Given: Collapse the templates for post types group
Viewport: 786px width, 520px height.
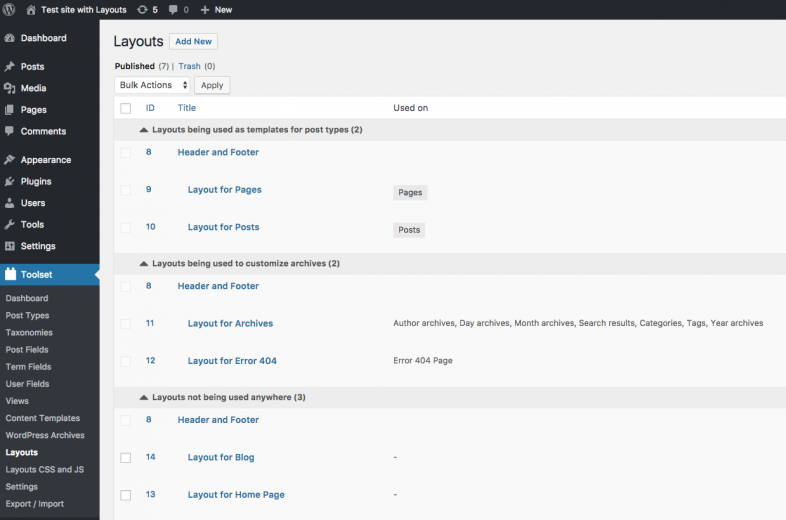Looking at the screenshot, I should click(144, 130).
